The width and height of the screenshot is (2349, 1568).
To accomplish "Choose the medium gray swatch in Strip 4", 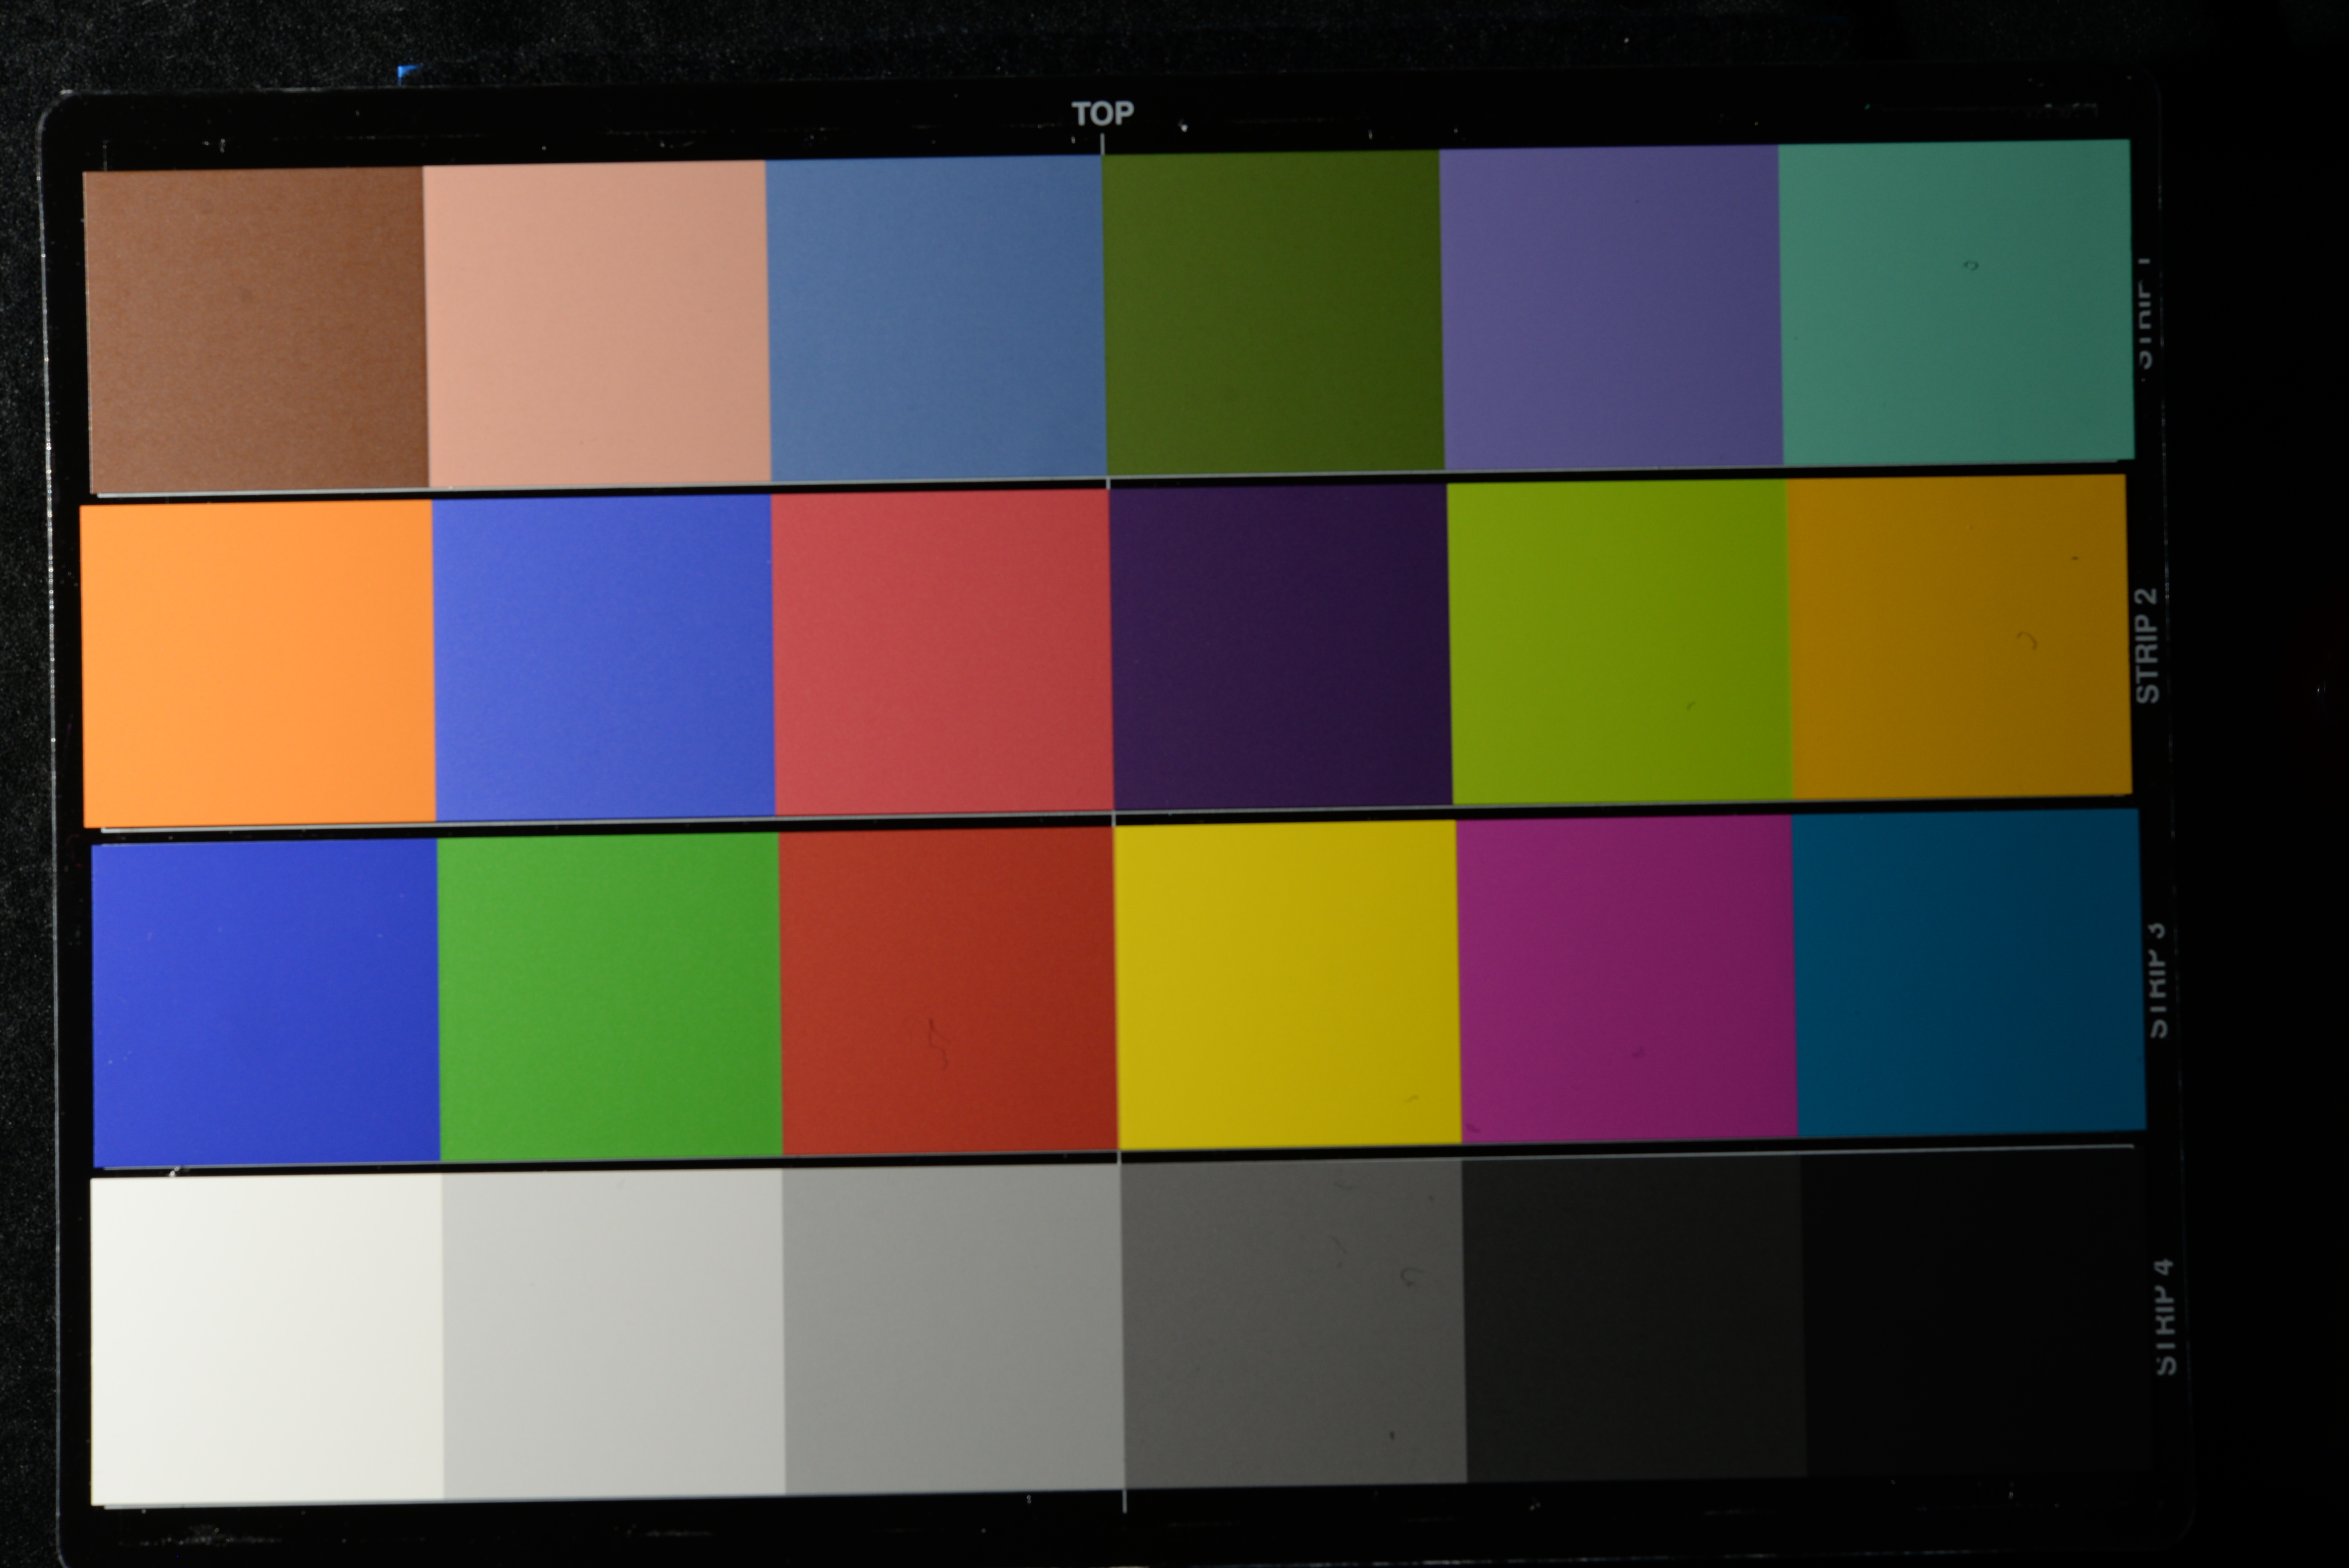I will 954,1329.
